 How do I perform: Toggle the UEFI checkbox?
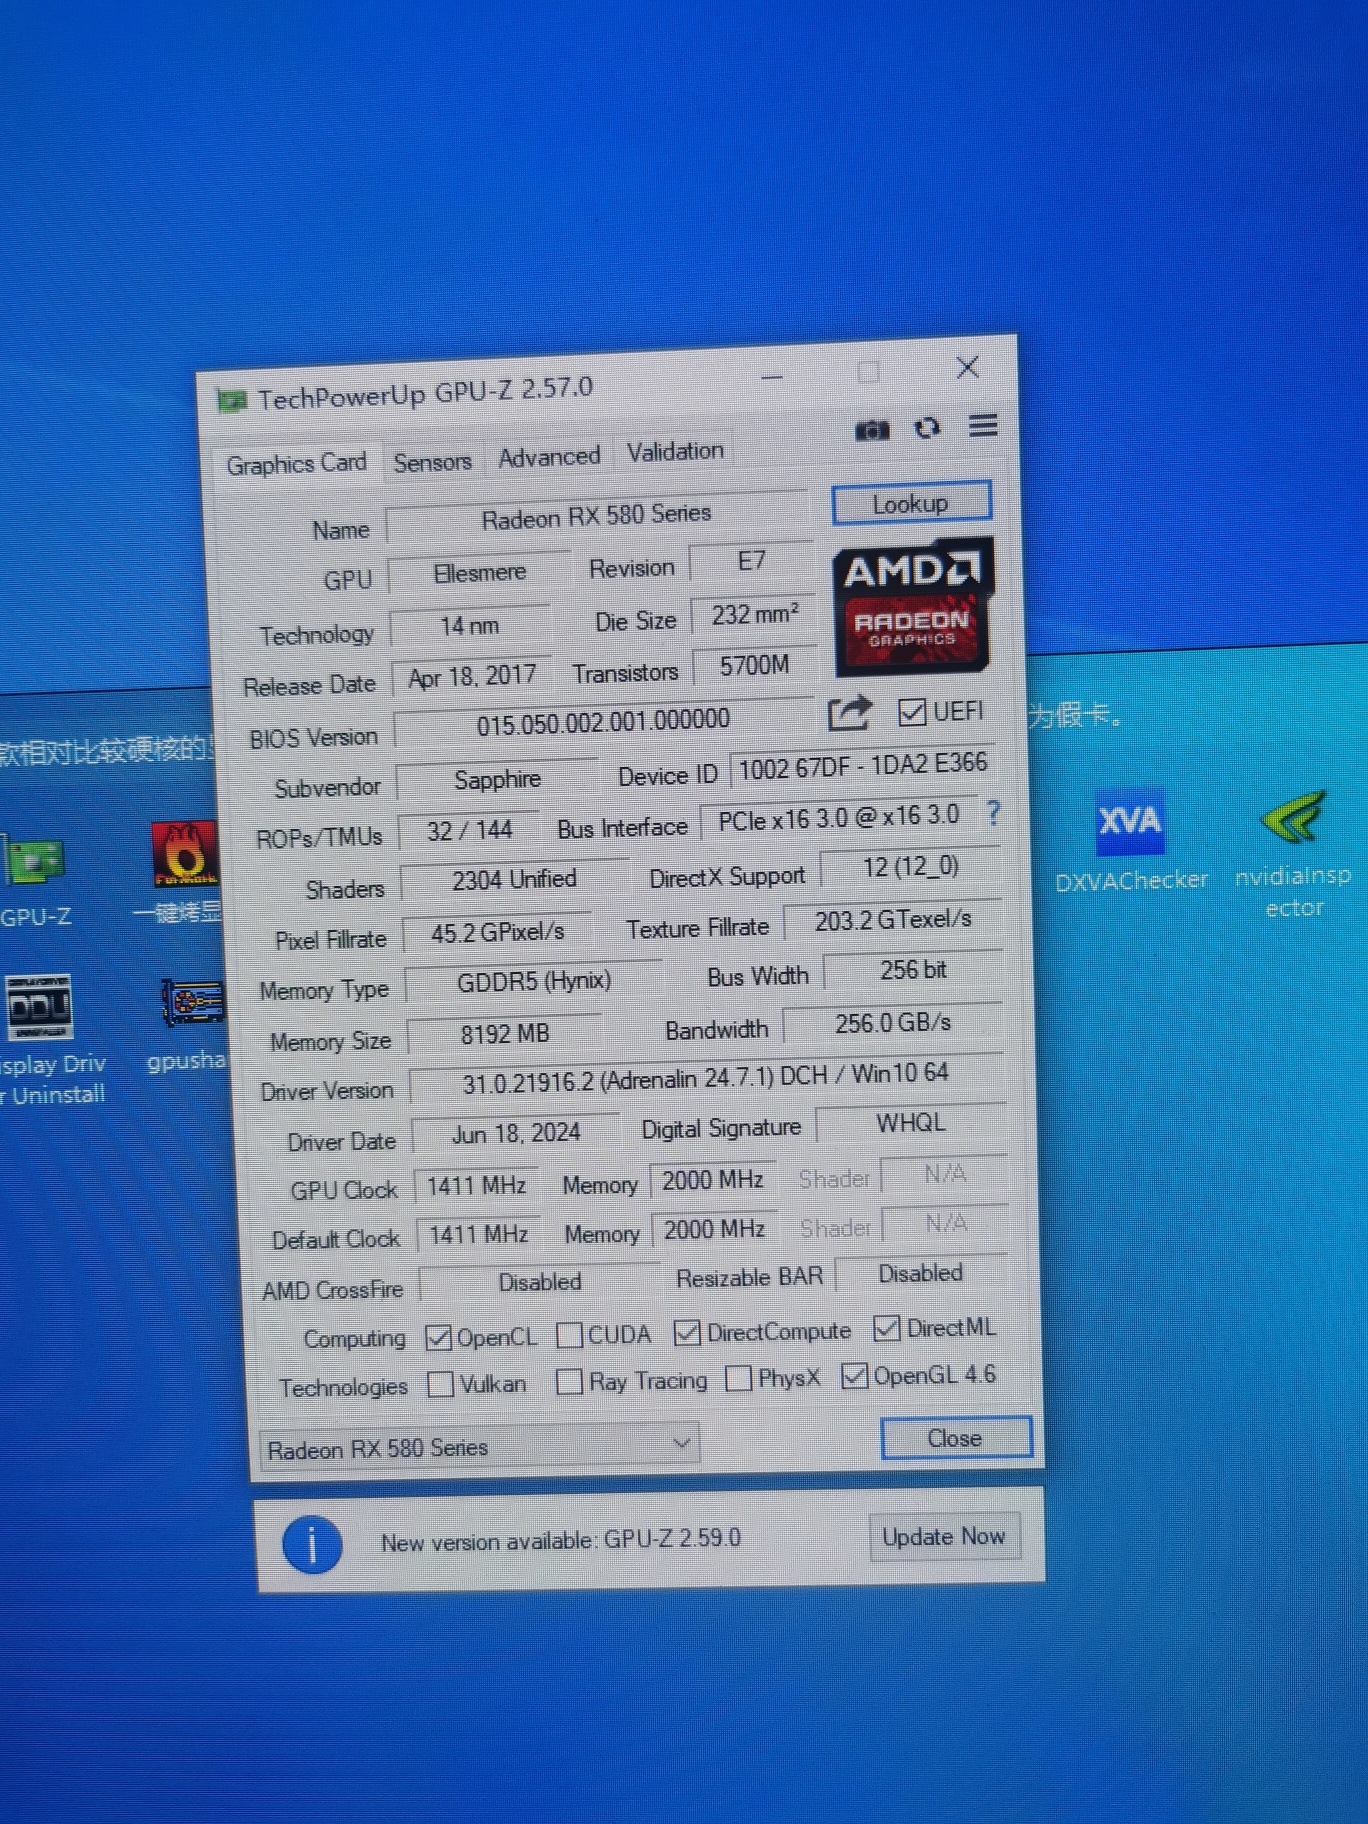pyautogui.click(x=911, y=712)
